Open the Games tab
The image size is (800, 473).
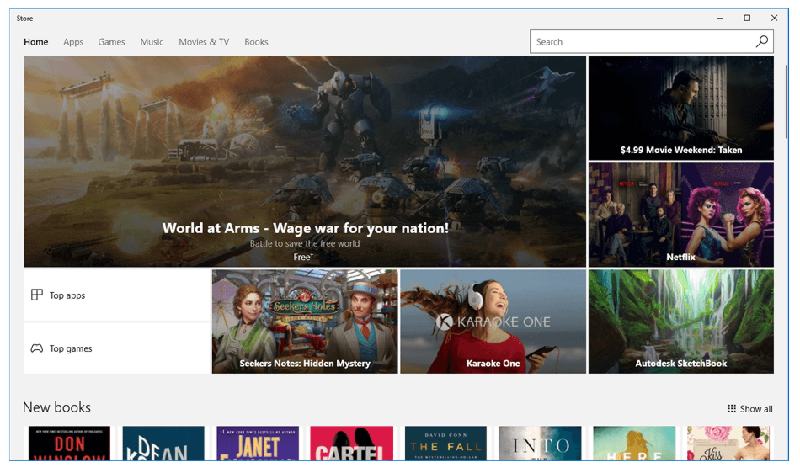(x=112, y=42)
